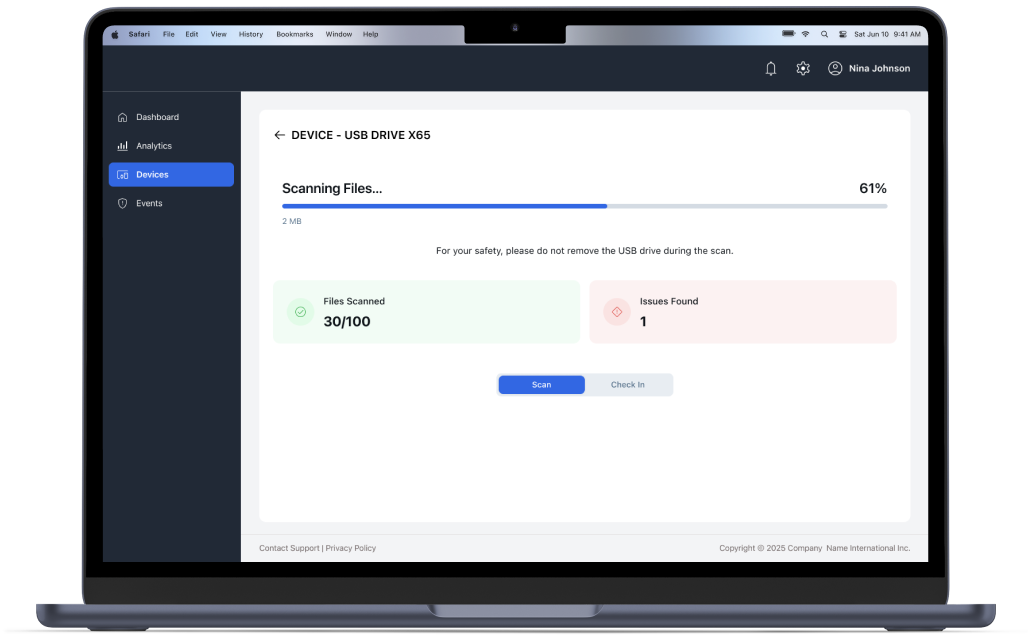Click the blue scan progress bar
1028x636 pixels.
[x=584, y=206]
